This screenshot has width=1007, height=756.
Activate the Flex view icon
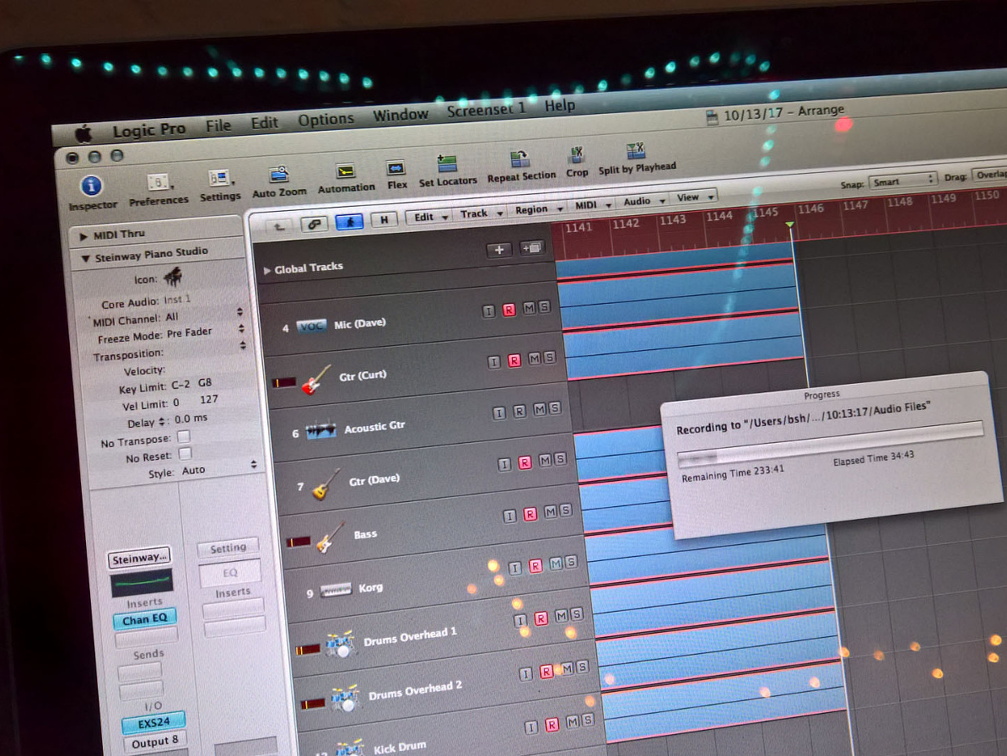point(396,169)
